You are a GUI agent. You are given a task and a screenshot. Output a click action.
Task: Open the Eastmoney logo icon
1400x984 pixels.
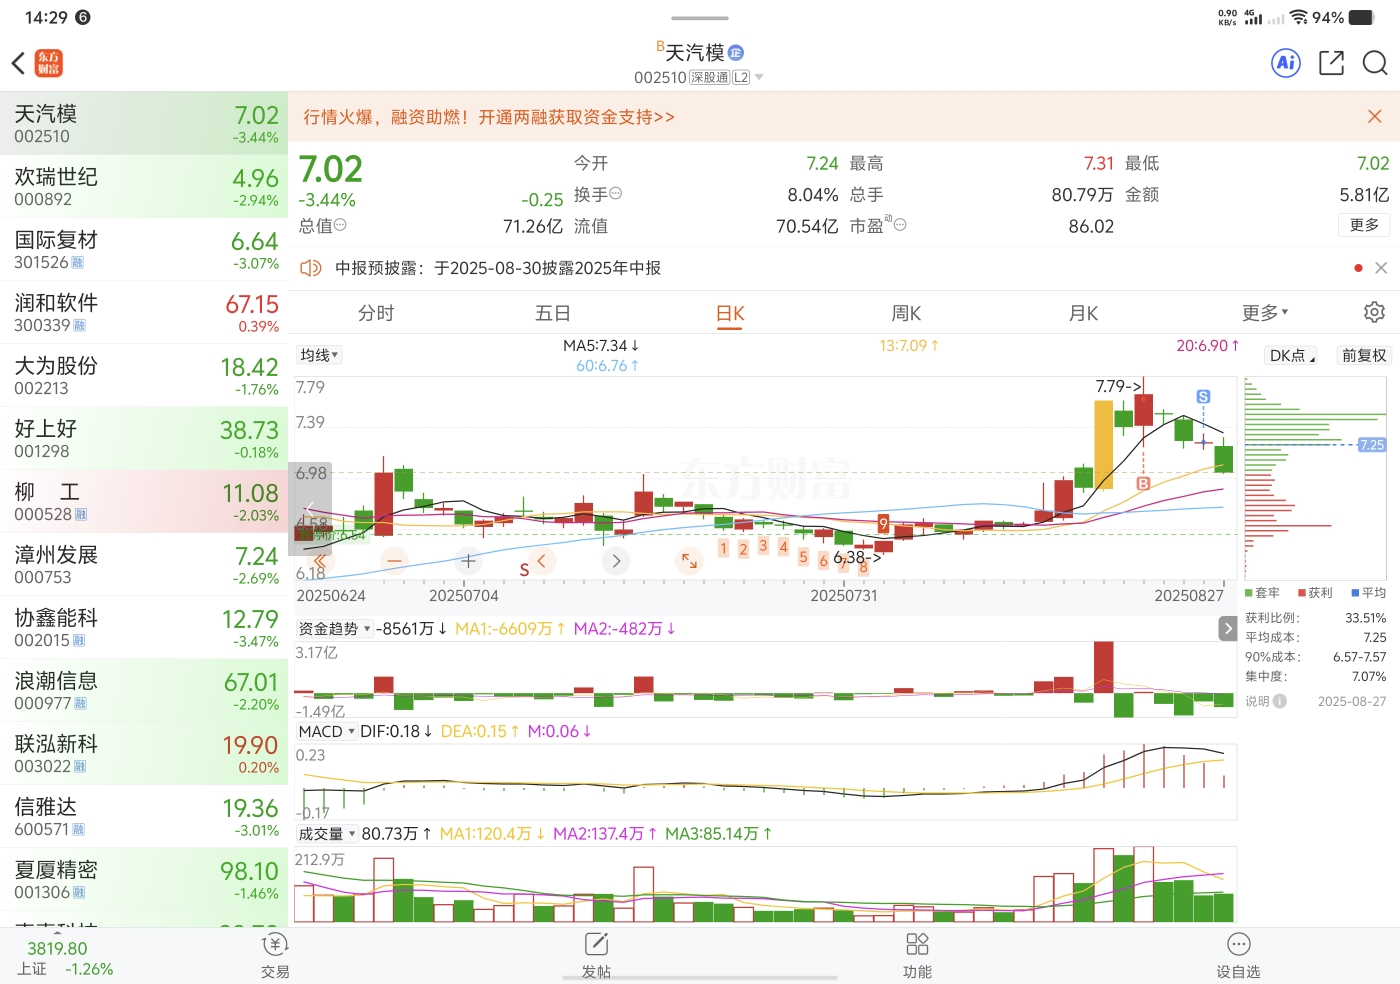(48, 63)
